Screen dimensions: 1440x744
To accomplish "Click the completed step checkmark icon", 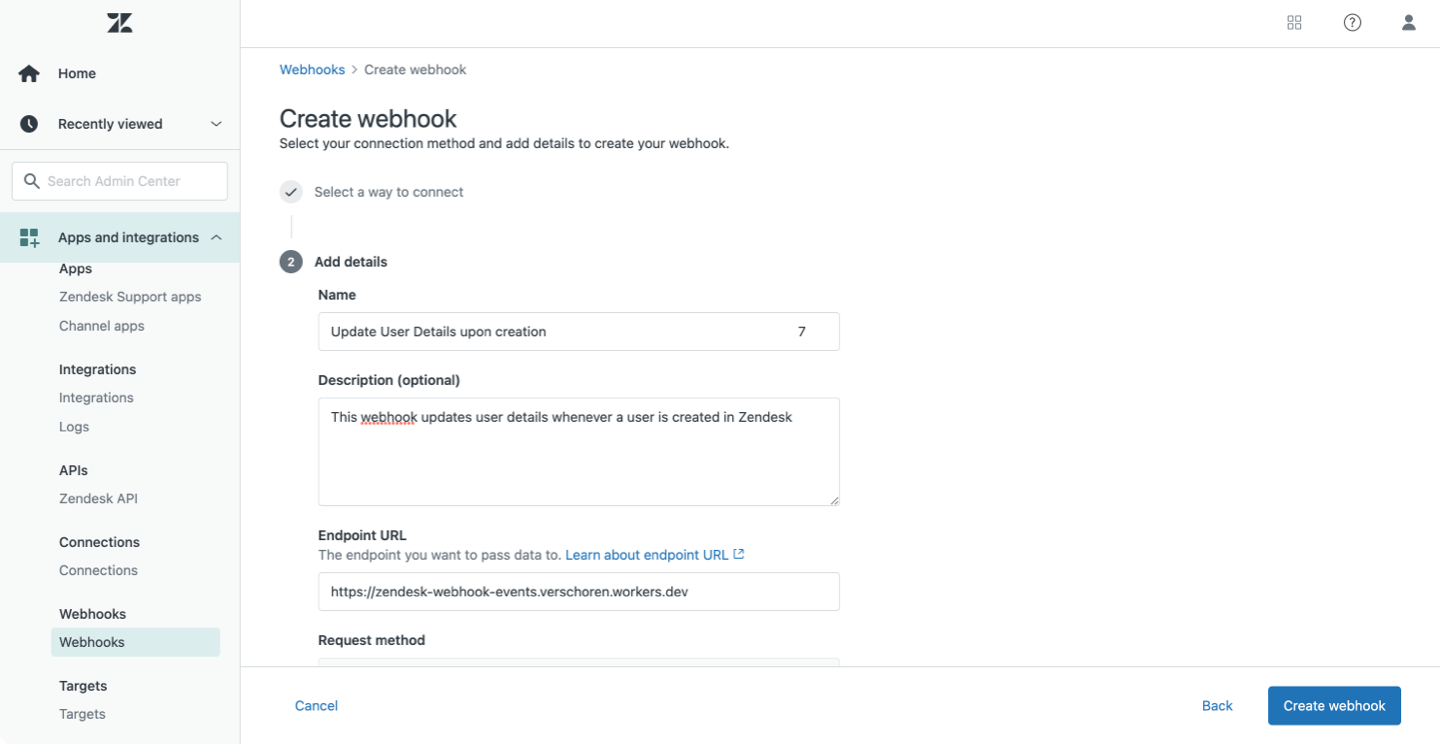I will (x=291, y=192).
